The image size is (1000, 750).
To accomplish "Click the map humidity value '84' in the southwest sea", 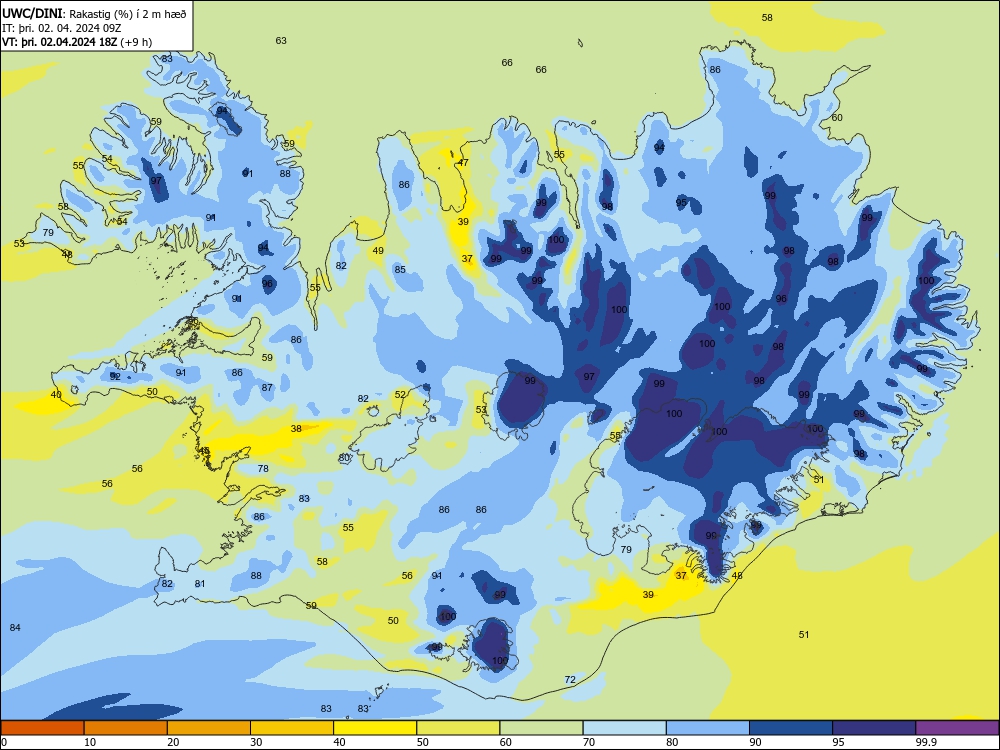I will (15, 628).
